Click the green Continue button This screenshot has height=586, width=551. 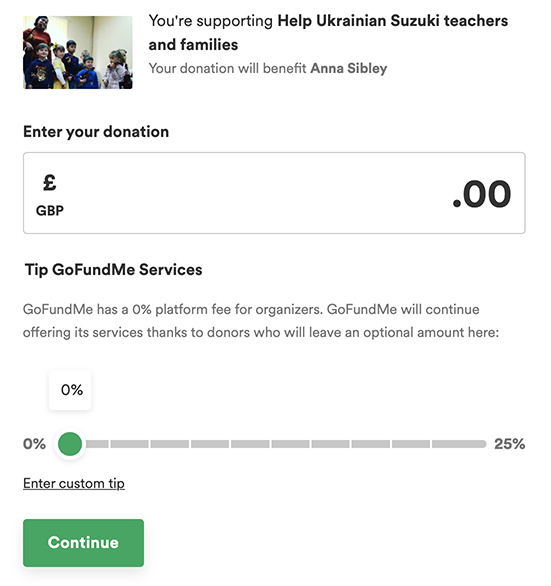point(83,543)
